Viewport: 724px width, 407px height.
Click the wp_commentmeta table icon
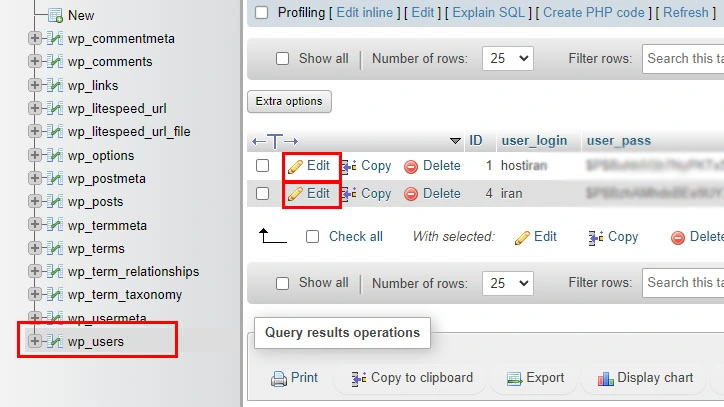pyautogui.click(x=55, y=38)
